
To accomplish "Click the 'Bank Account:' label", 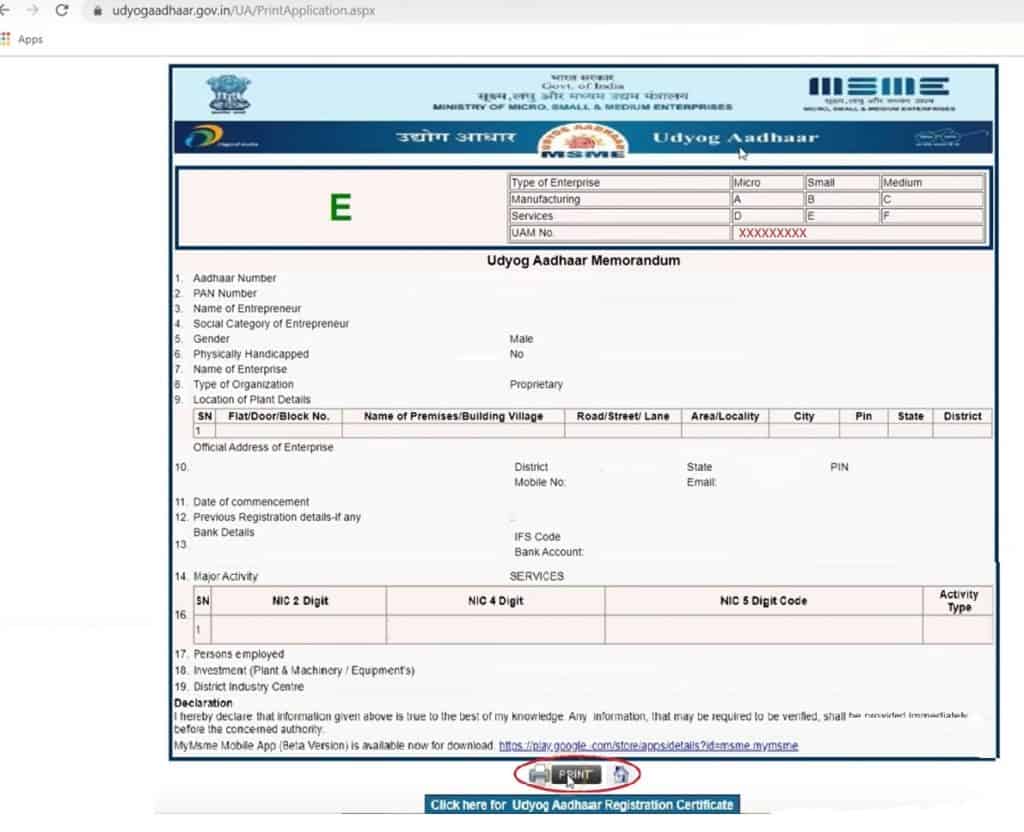I will 549,552.
